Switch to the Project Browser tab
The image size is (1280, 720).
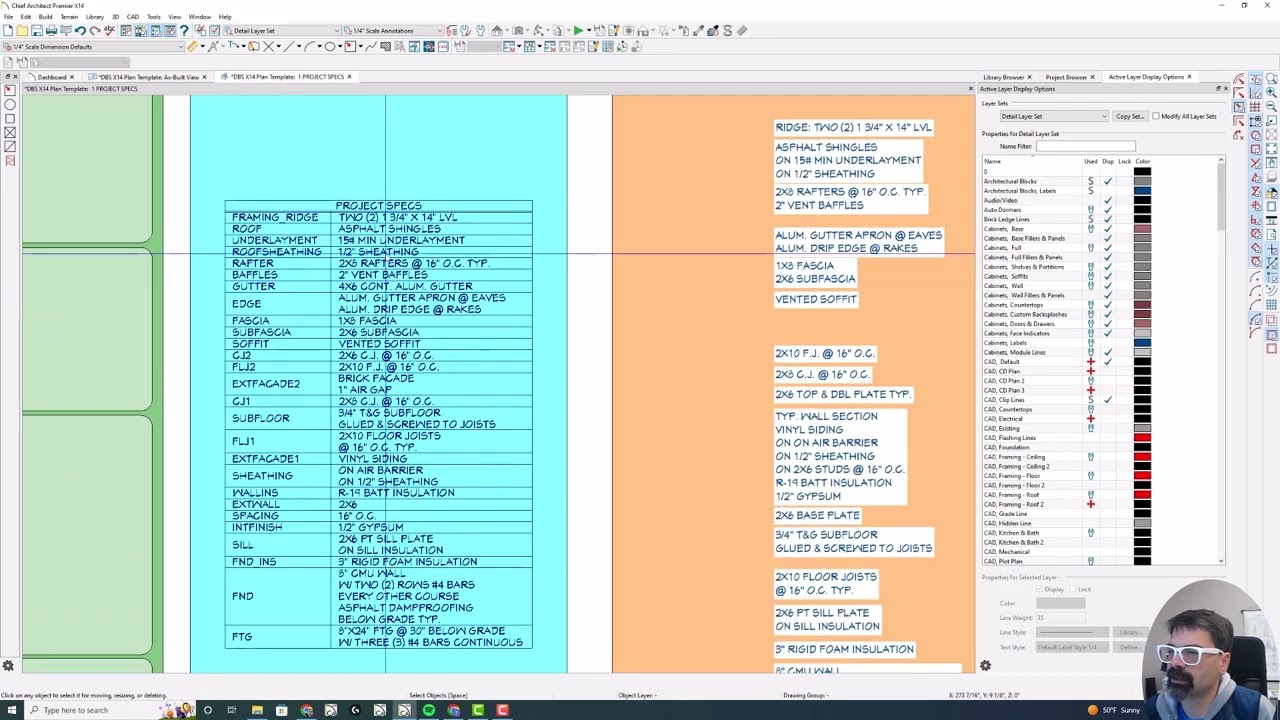point(1066,77)
